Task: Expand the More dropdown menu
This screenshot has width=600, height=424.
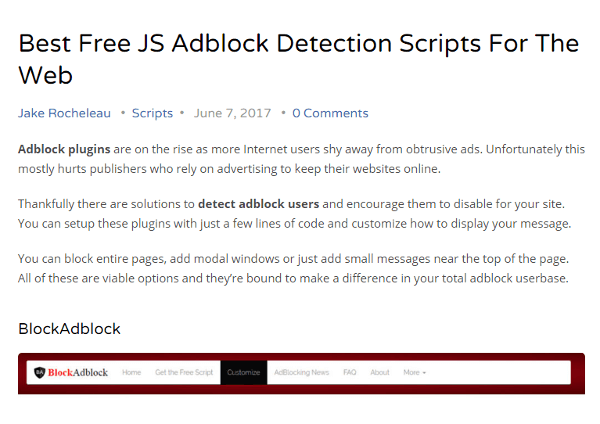Action: [414, 372]
